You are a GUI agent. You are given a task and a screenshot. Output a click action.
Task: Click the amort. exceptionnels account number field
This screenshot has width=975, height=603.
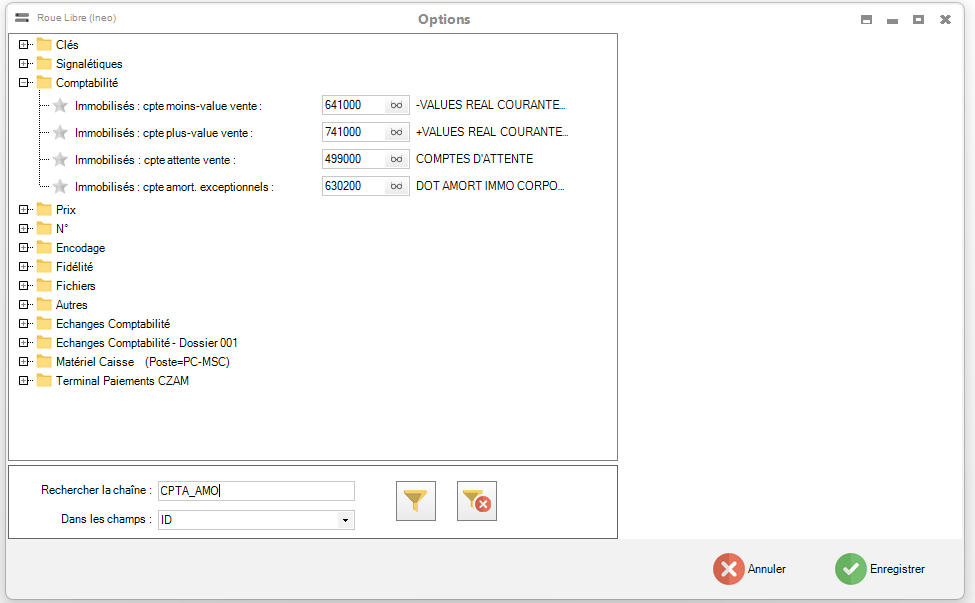[x=353, y=186]
